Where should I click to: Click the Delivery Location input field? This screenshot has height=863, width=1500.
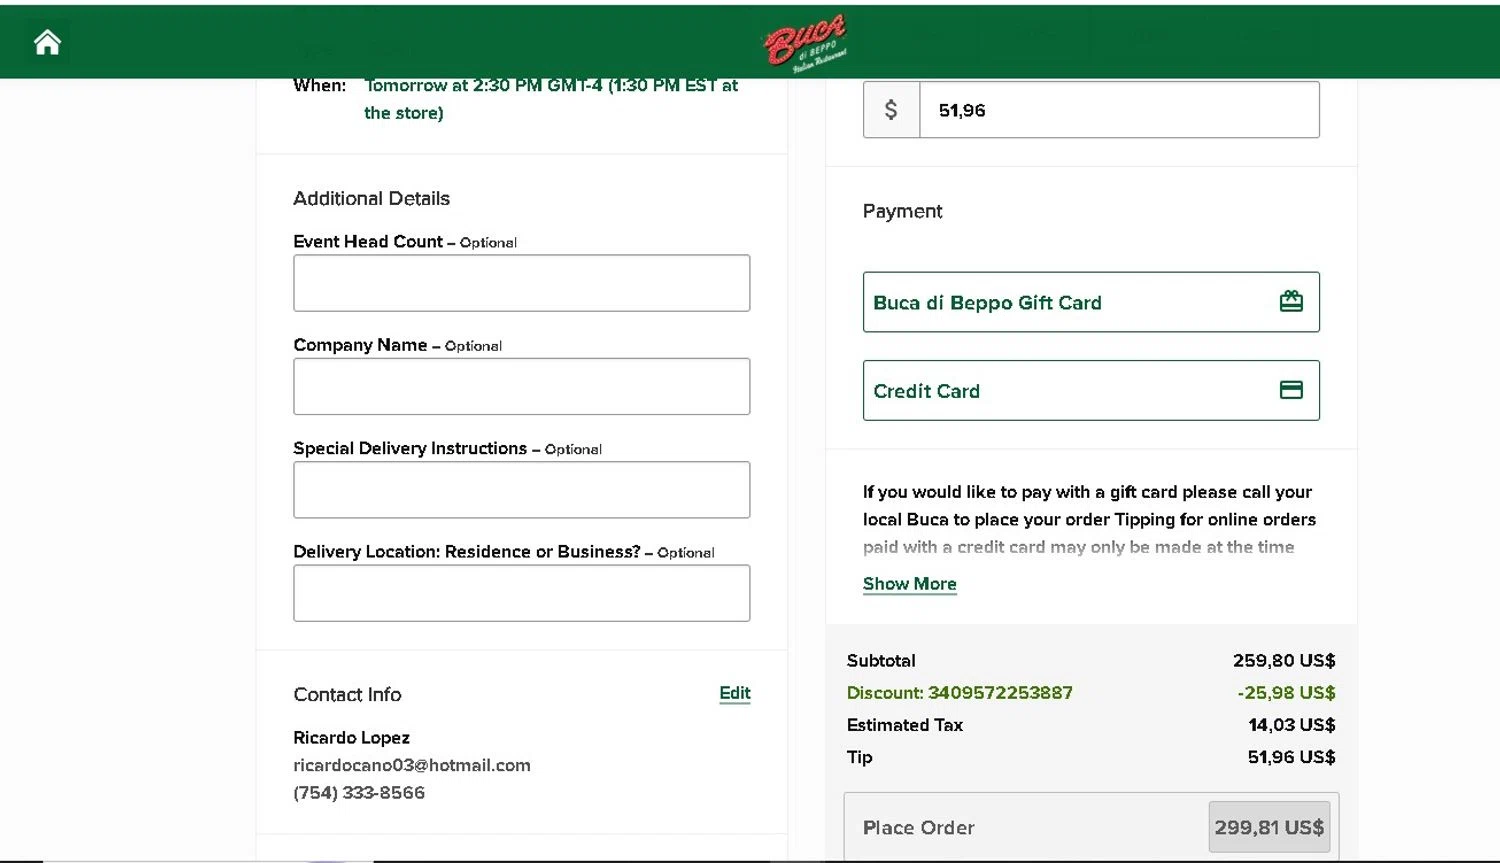point(521,593)
